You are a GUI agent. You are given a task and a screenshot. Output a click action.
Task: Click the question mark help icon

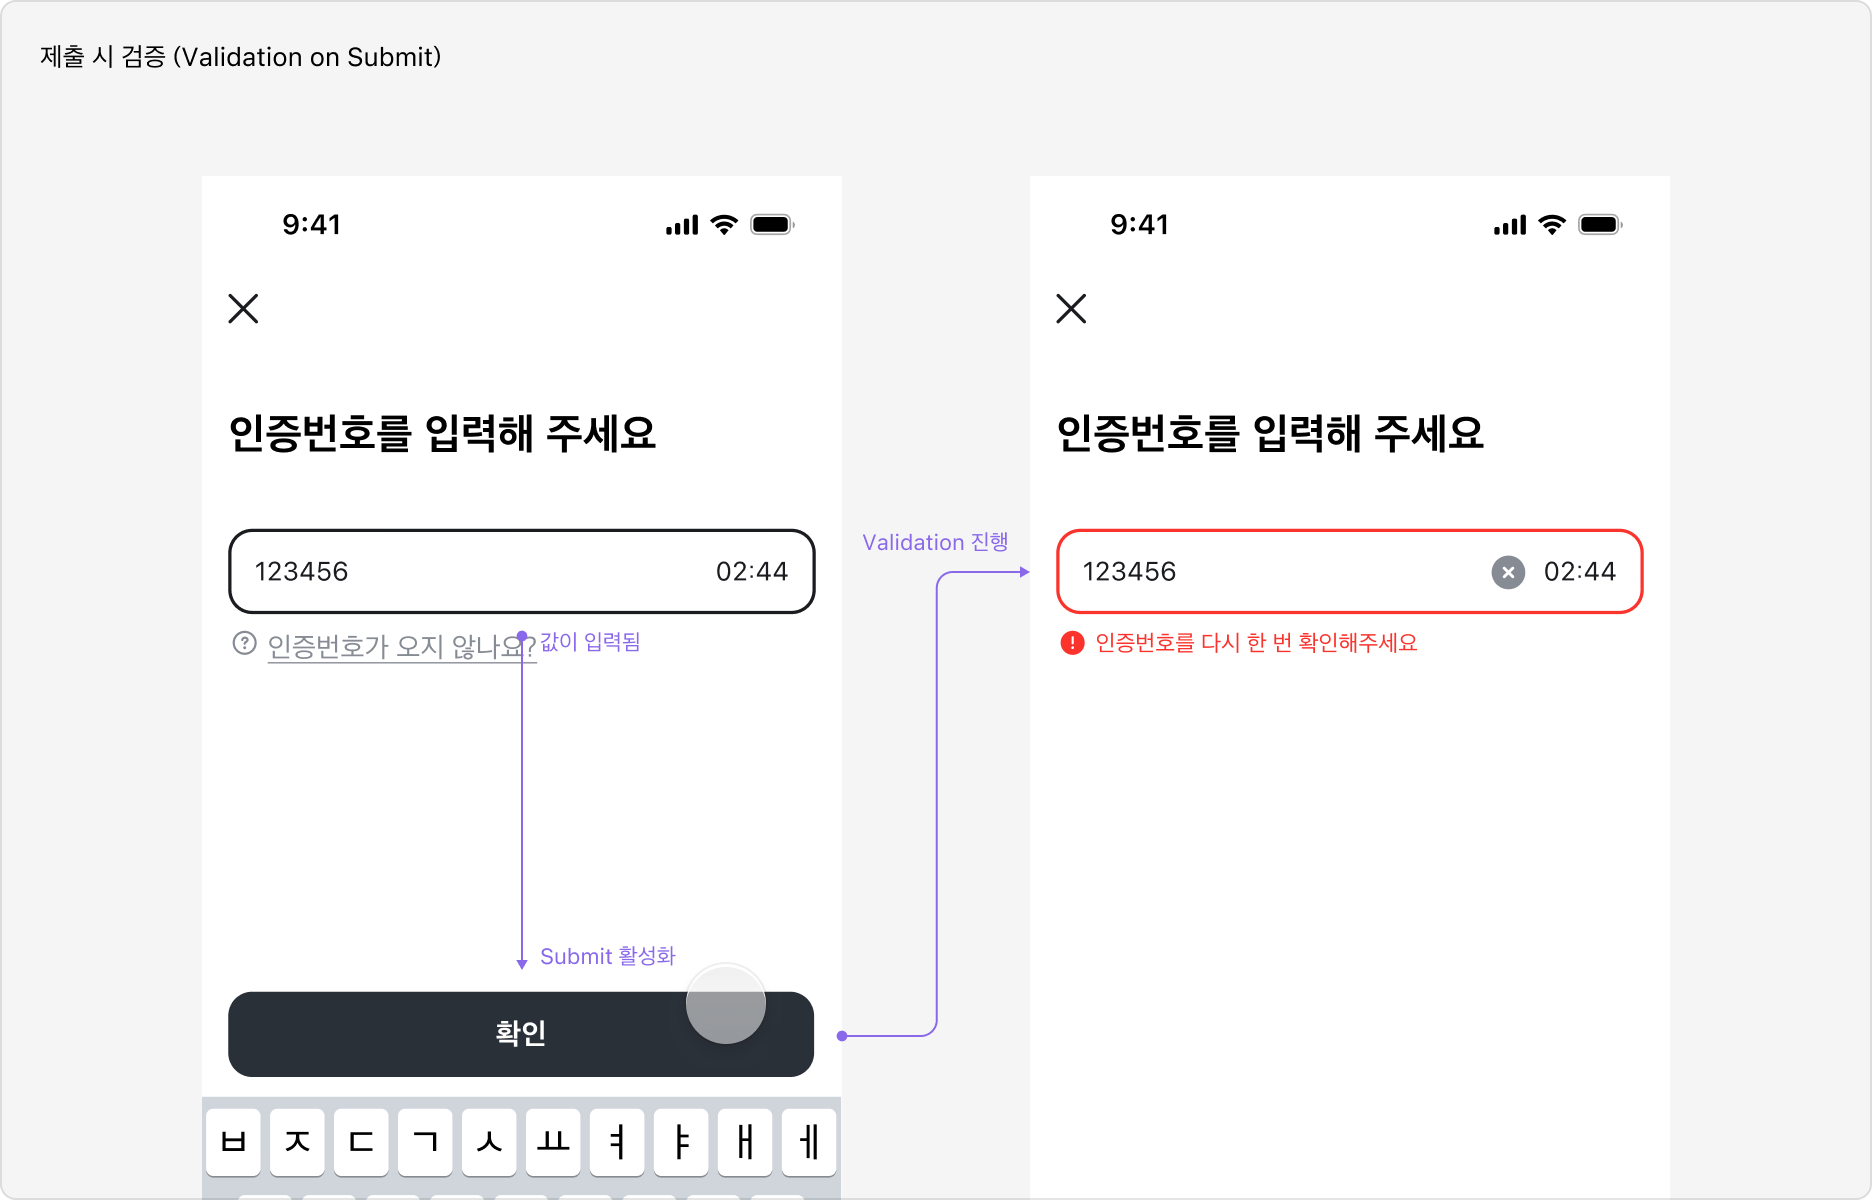coord(243,643)
